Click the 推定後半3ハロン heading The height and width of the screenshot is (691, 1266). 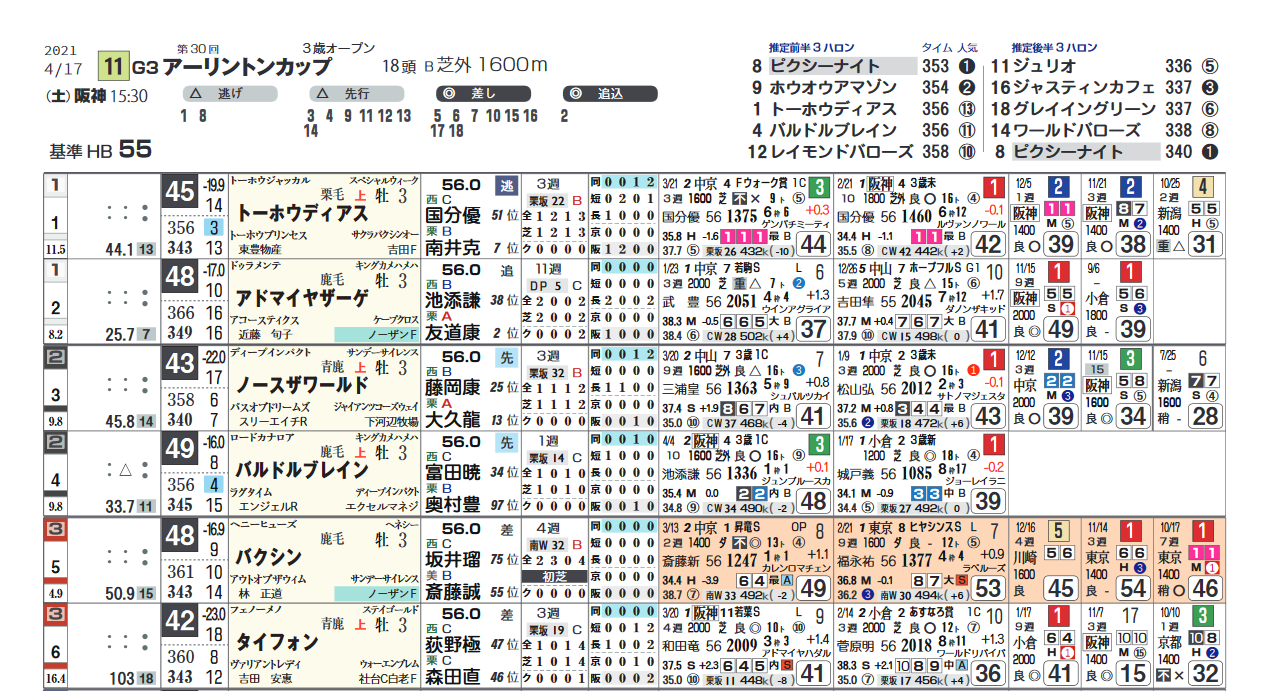pos(1054,47)
